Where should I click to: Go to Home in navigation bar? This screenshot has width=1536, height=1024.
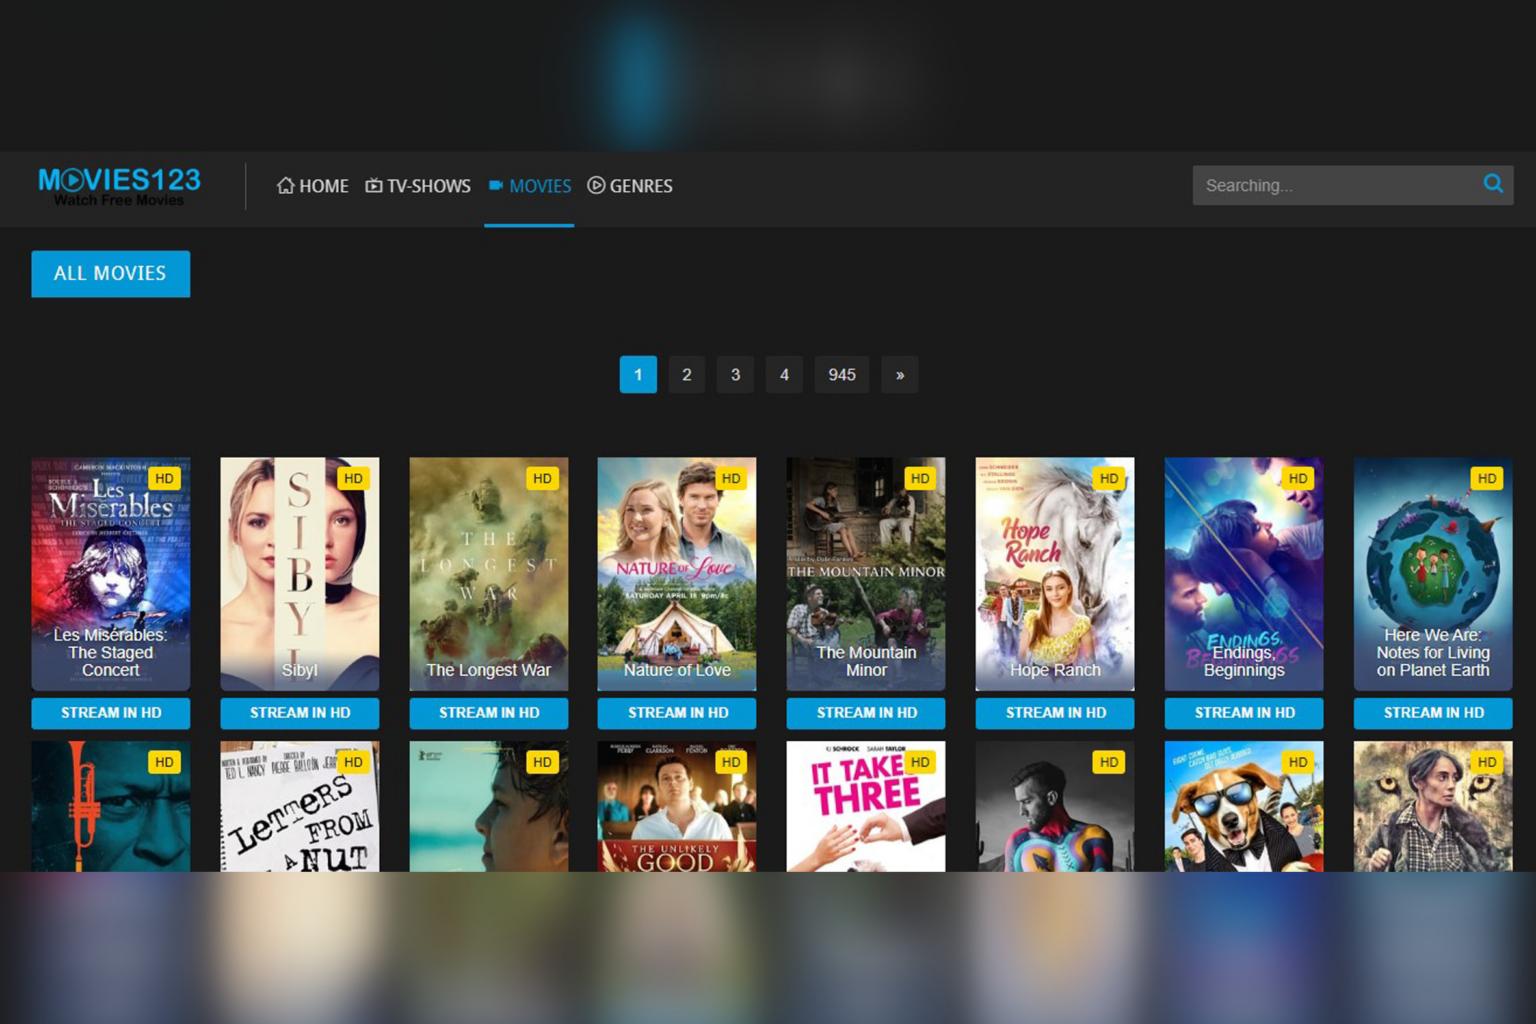[x=312, y=186]
